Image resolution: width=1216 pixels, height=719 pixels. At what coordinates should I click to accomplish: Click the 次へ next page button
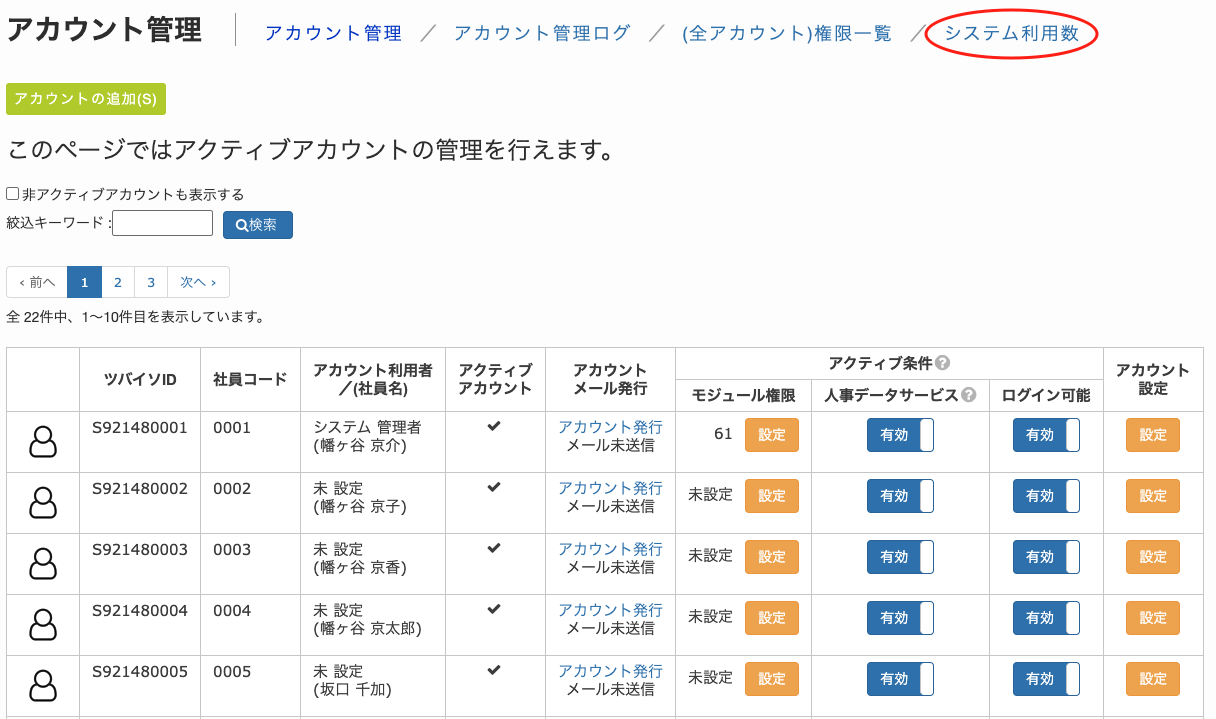coord(198,282)
